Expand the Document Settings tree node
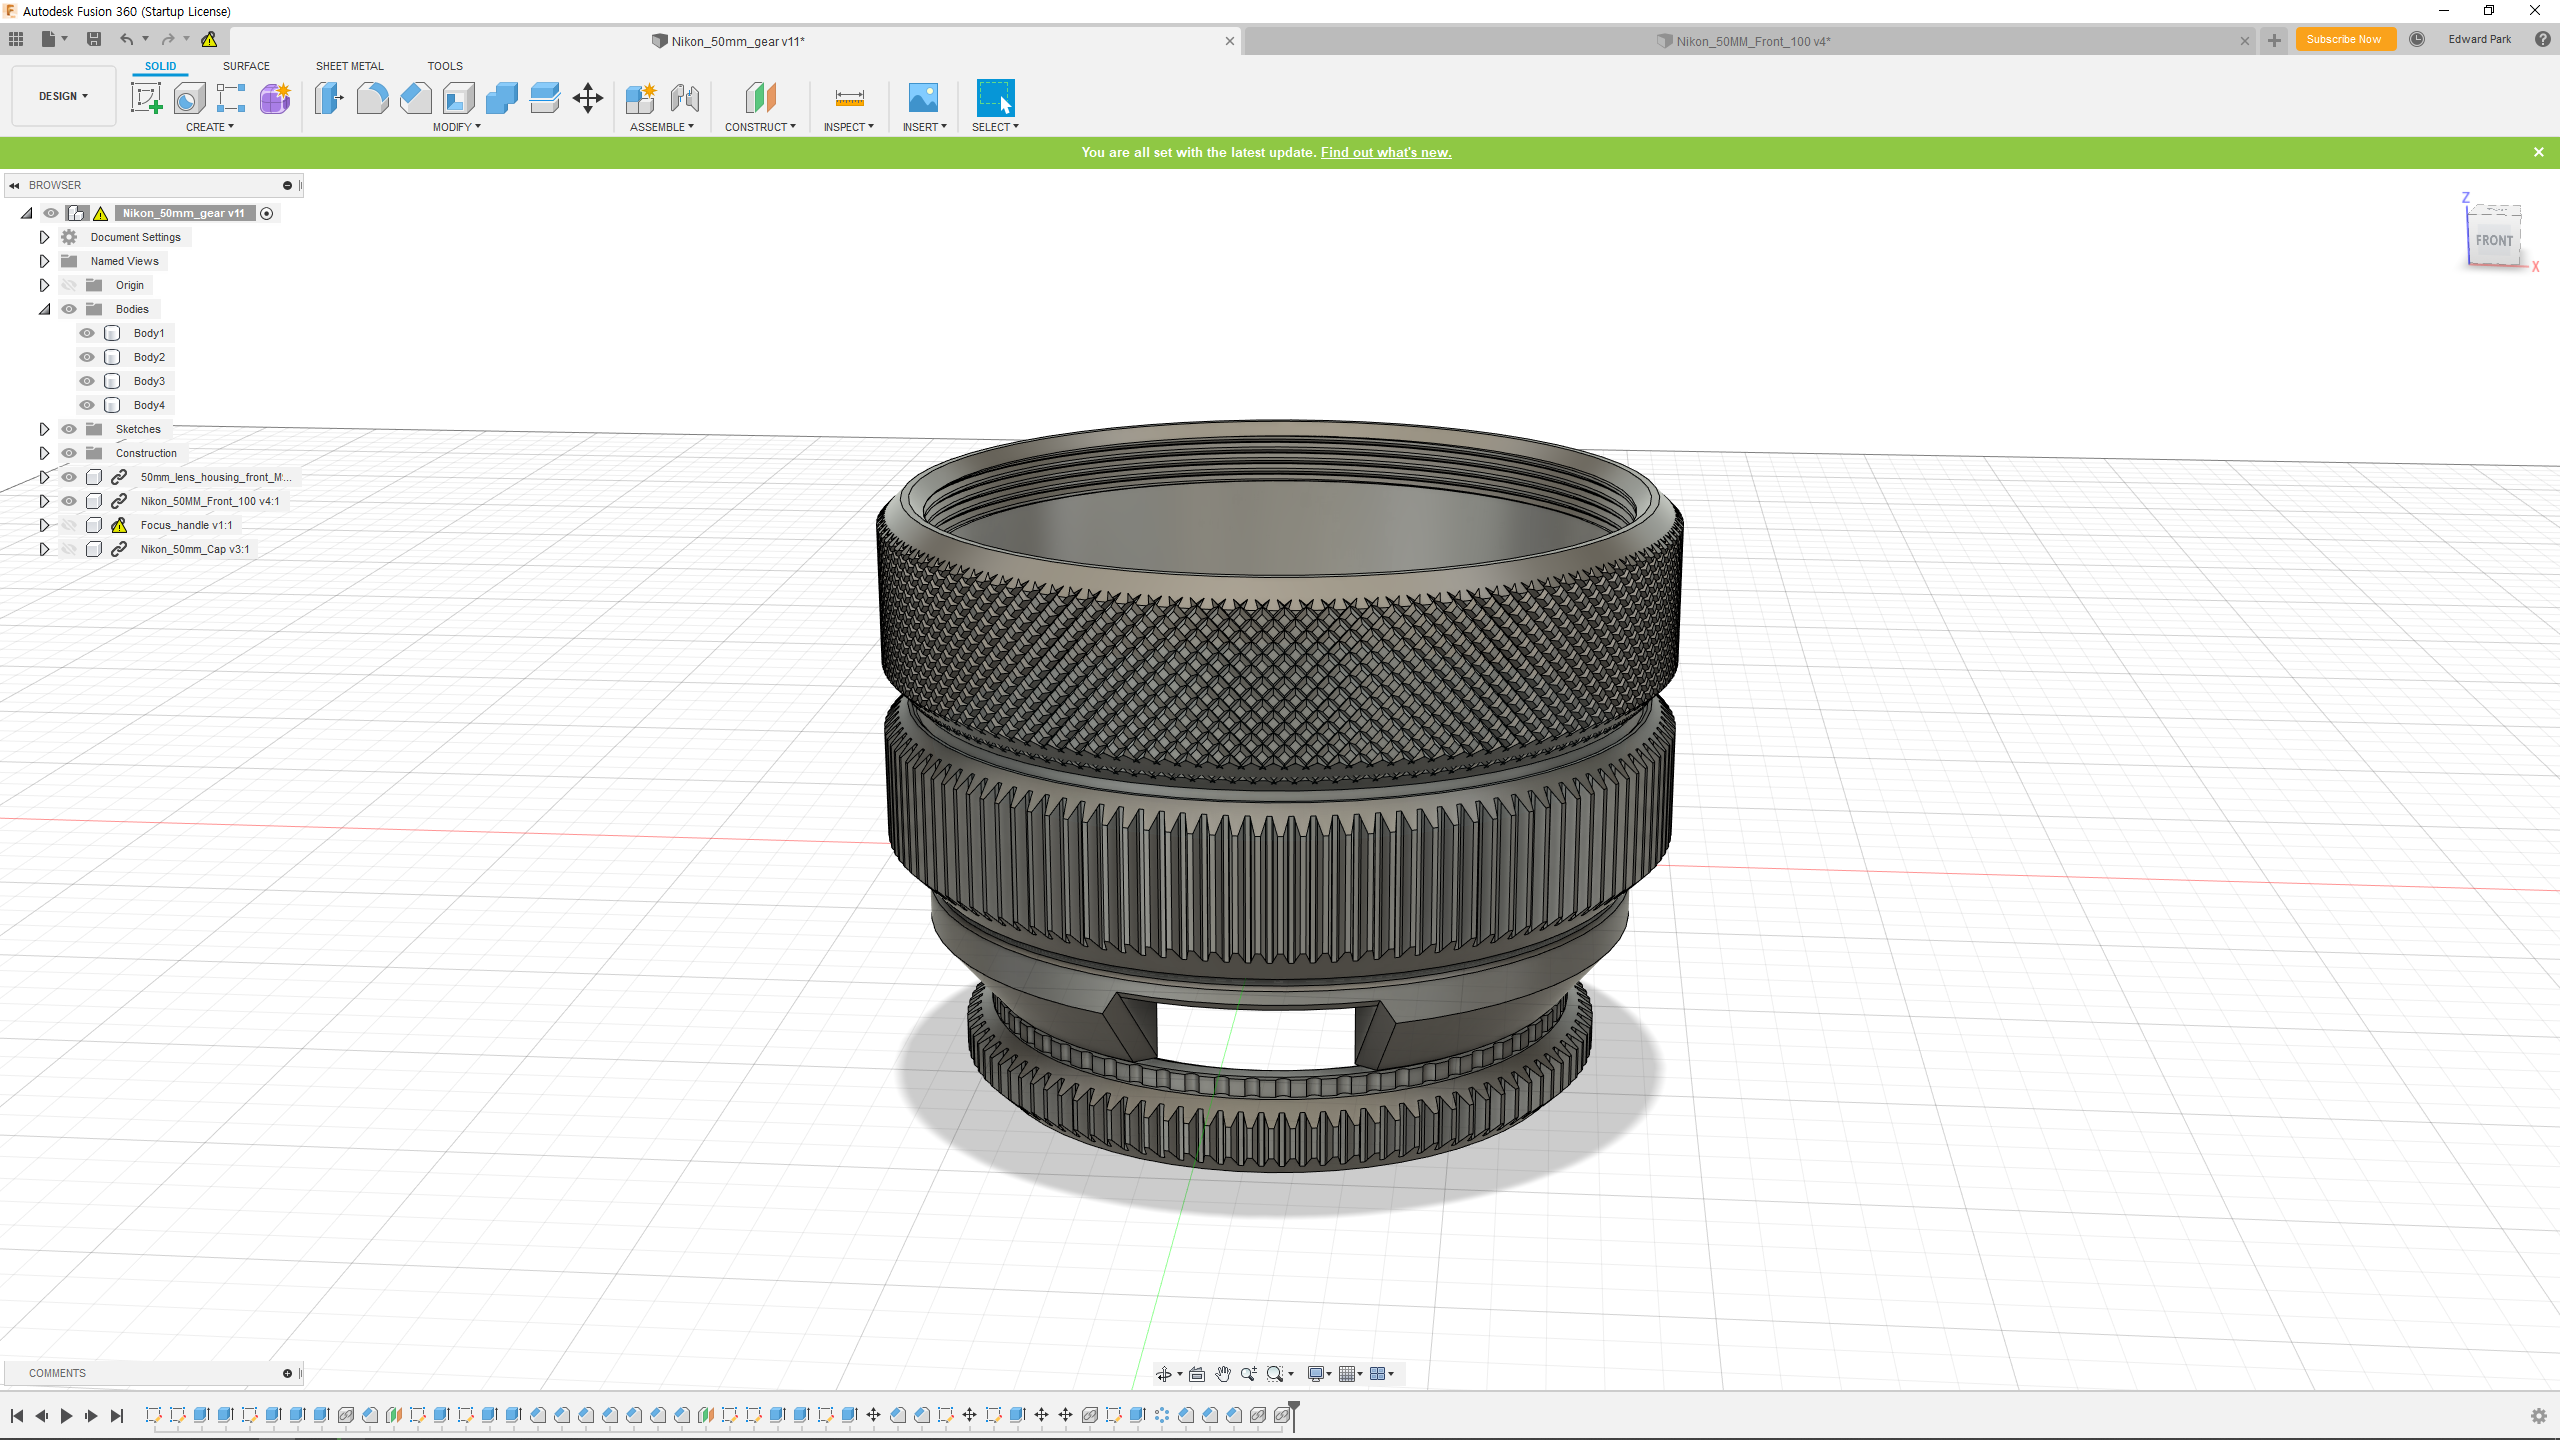 [44, 237]
